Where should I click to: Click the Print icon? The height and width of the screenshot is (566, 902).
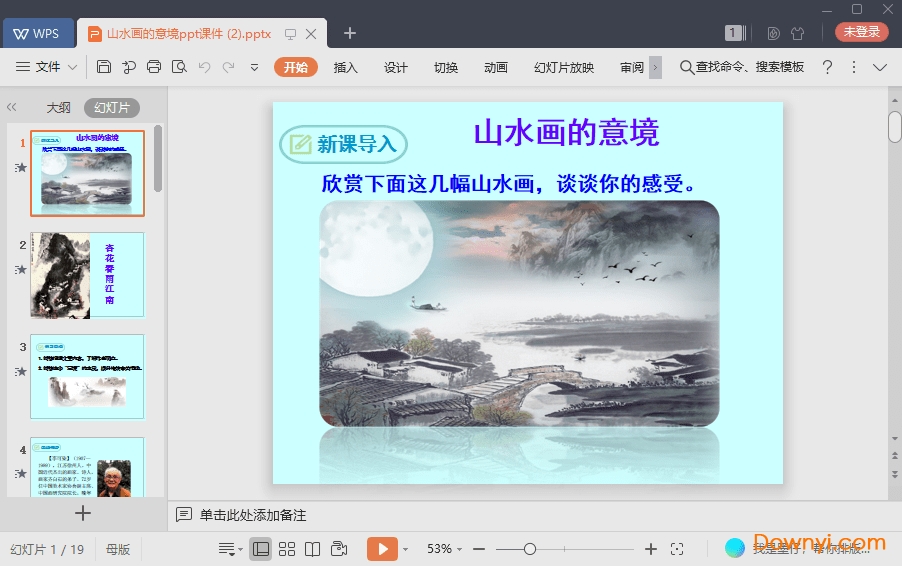(x=154, y=67)
